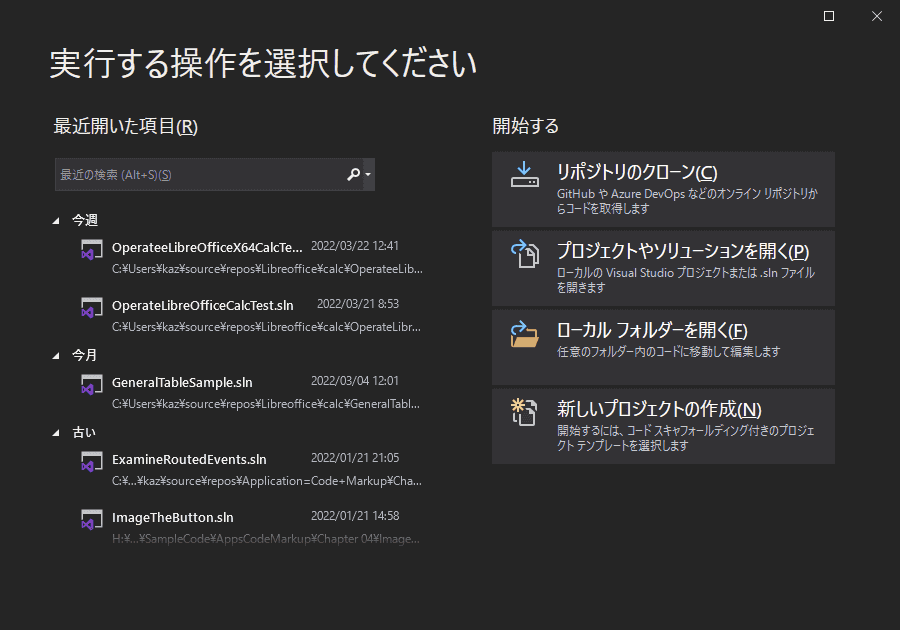The width and height of the screenshot is (900, 630).
Task: Collapse the 今月 group
Action: [56, 356]
